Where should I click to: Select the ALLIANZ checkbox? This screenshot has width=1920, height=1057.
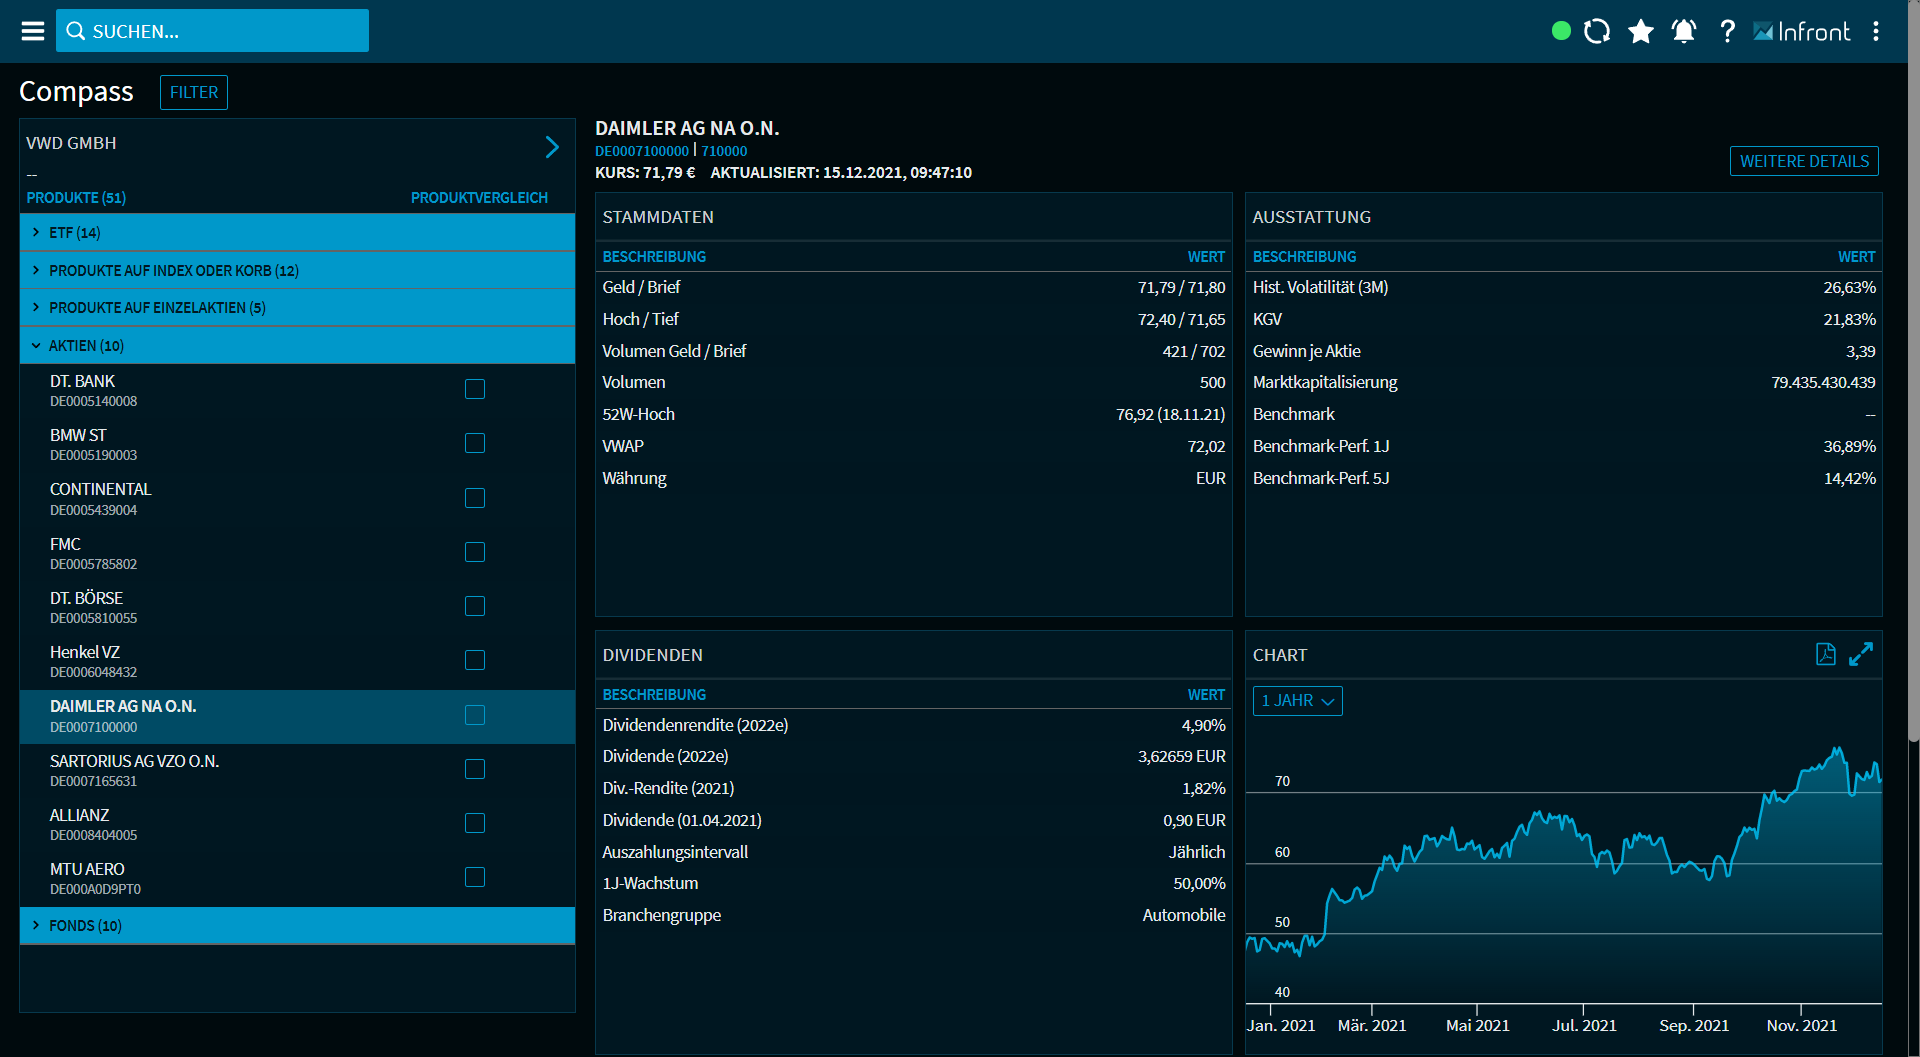(x=475, y=823)
